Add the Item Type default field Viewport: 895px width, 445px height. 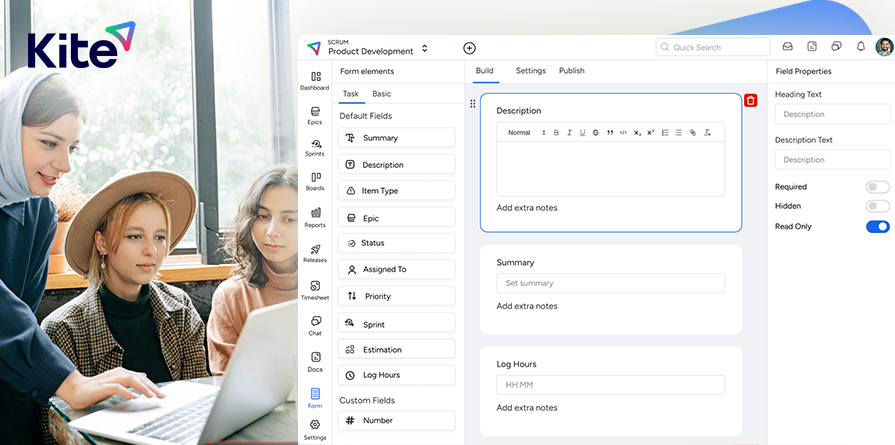397,191
